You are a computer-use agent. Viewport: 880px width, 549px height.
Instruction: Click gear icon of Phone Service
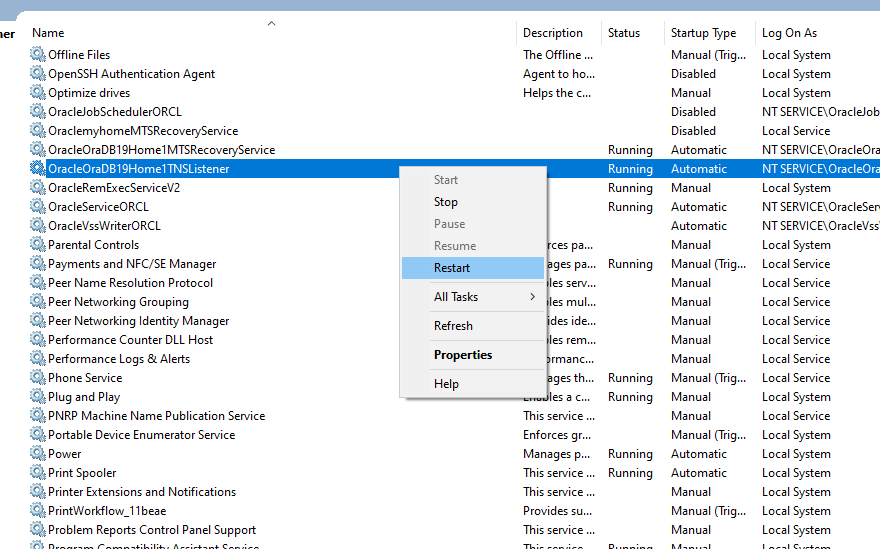(38, 378)
